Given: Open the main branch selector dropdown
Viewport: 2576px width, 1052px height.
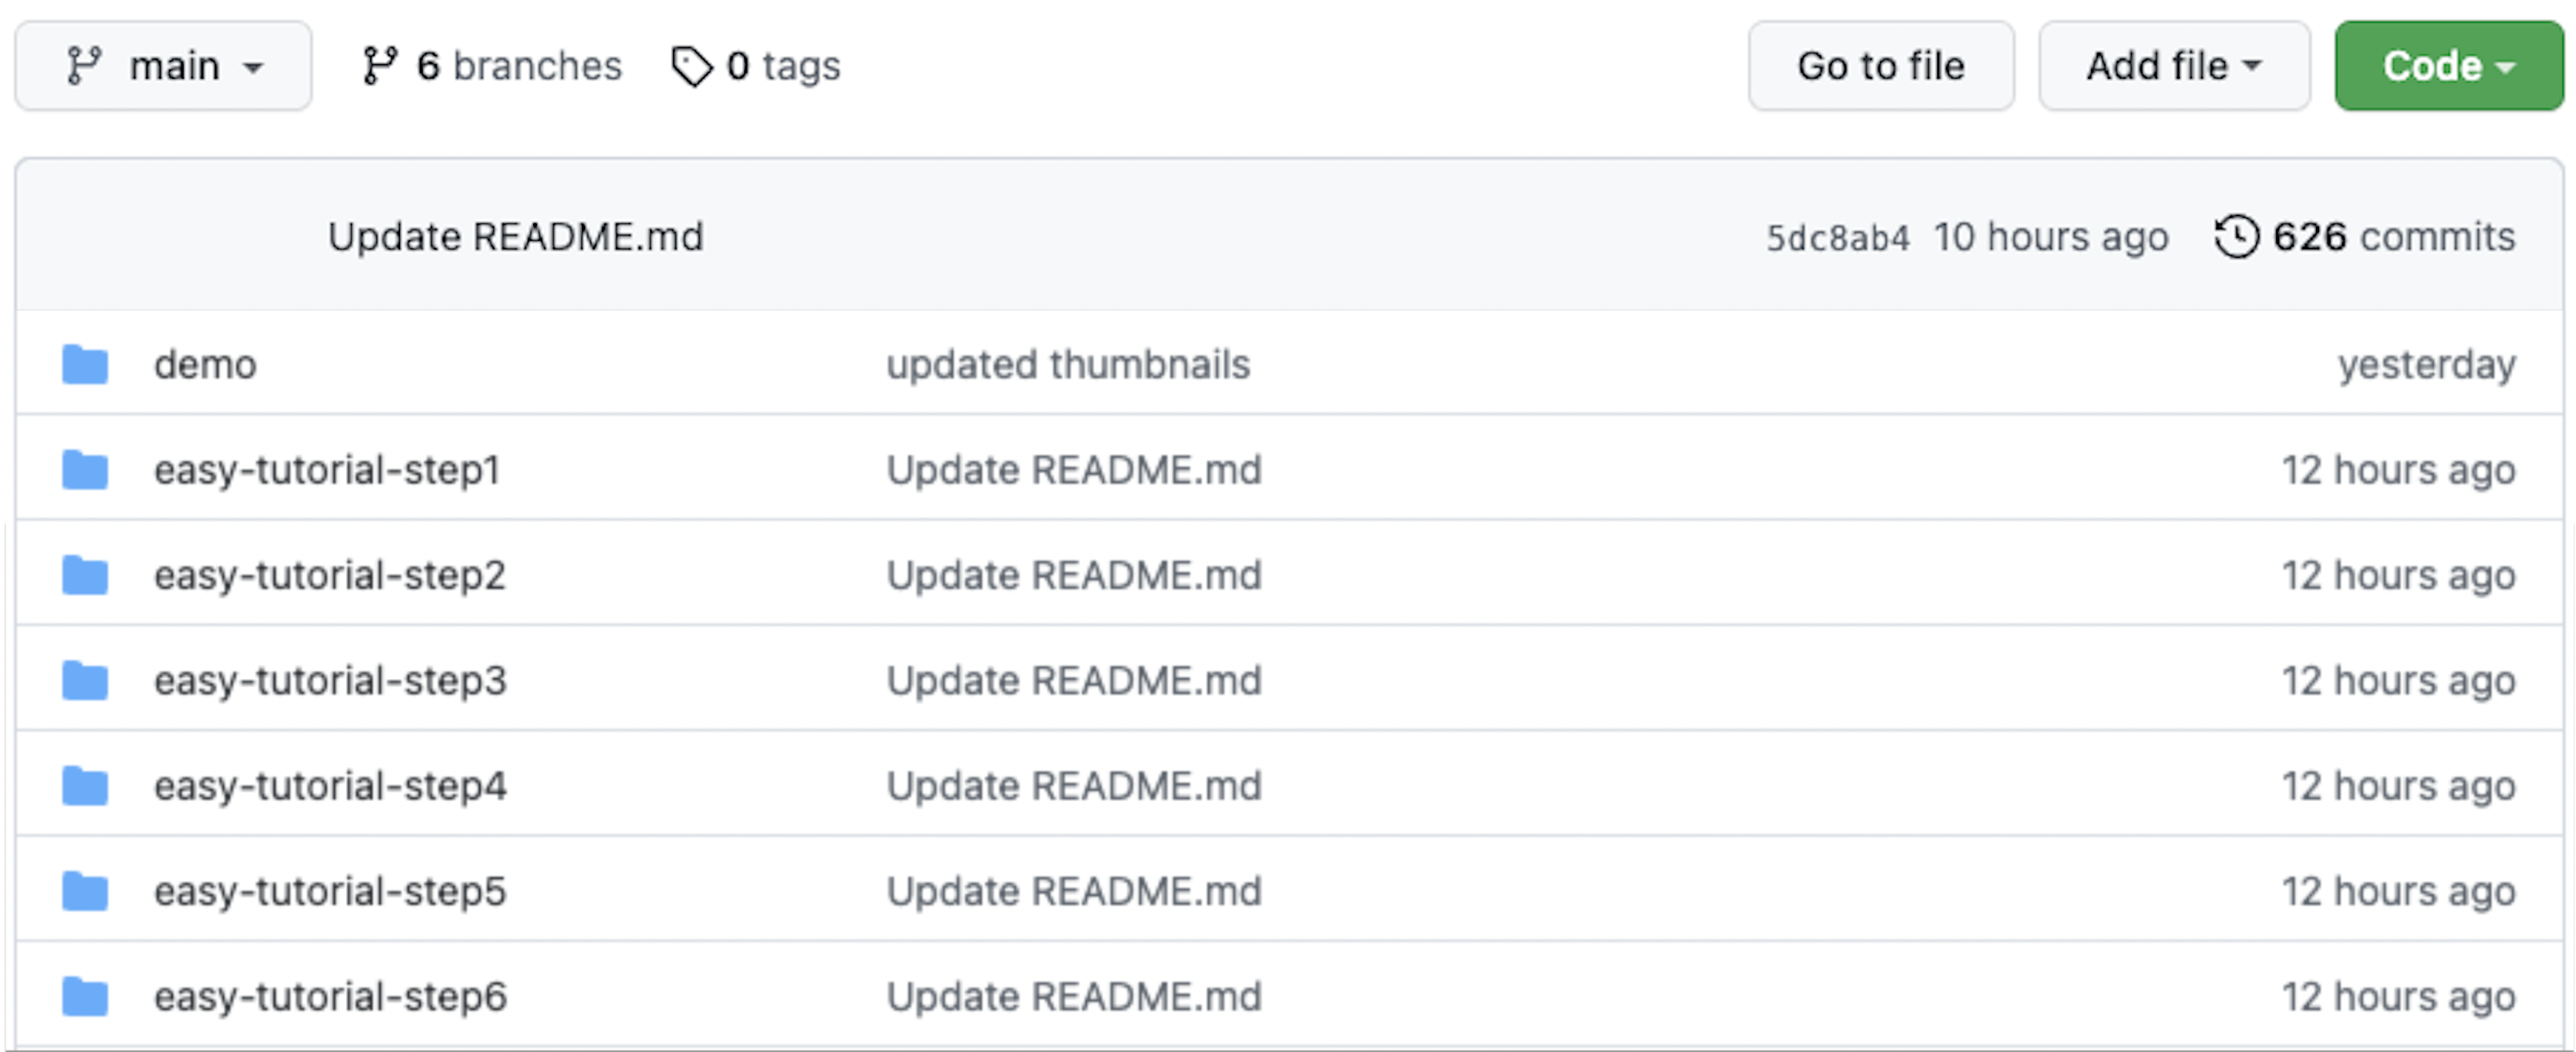Looking at the screenshot, I should [163, 66].
